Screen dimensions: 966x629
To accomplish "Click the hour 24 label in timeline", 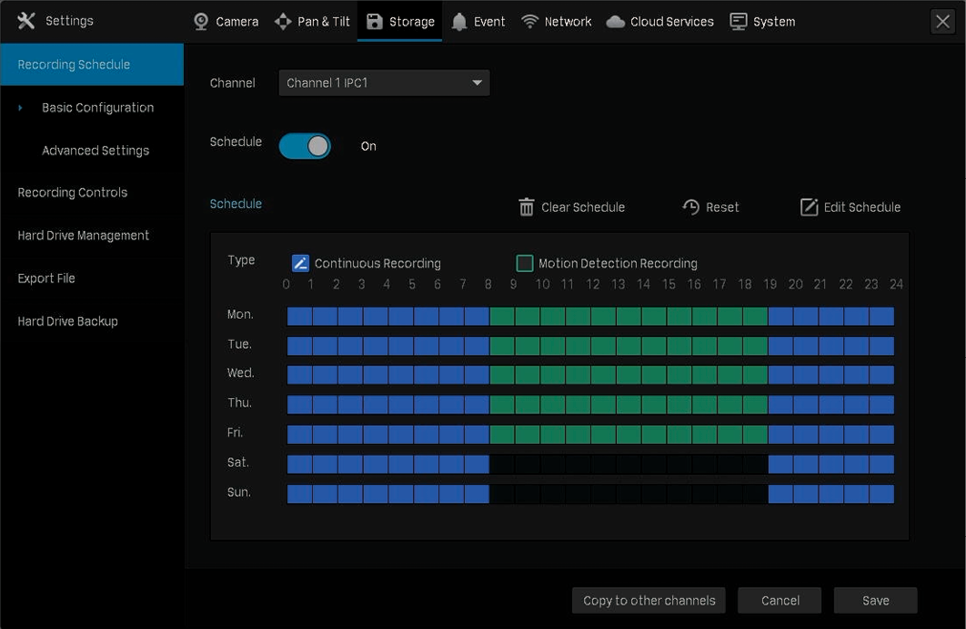I will click(x=896, y=284).
